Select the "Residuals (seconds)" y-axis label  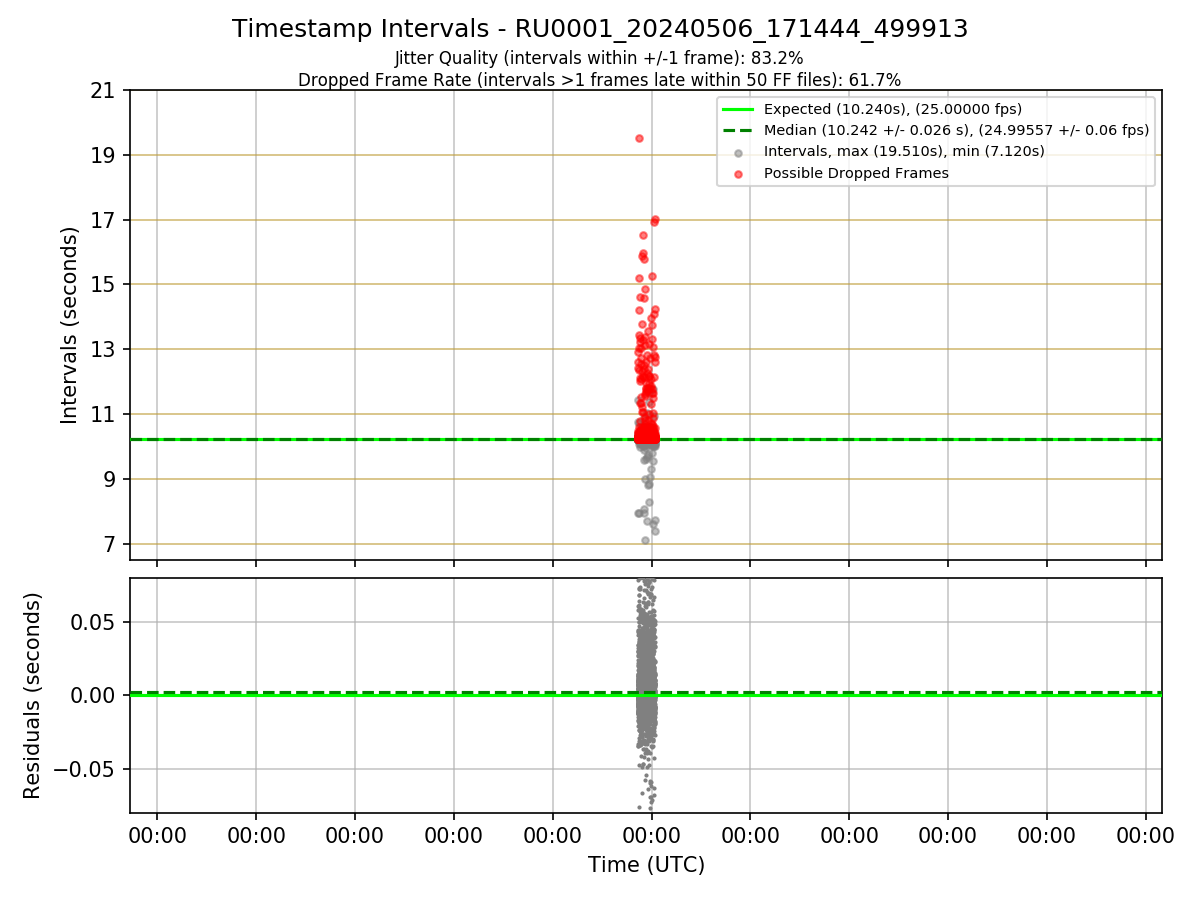point(33,695)
